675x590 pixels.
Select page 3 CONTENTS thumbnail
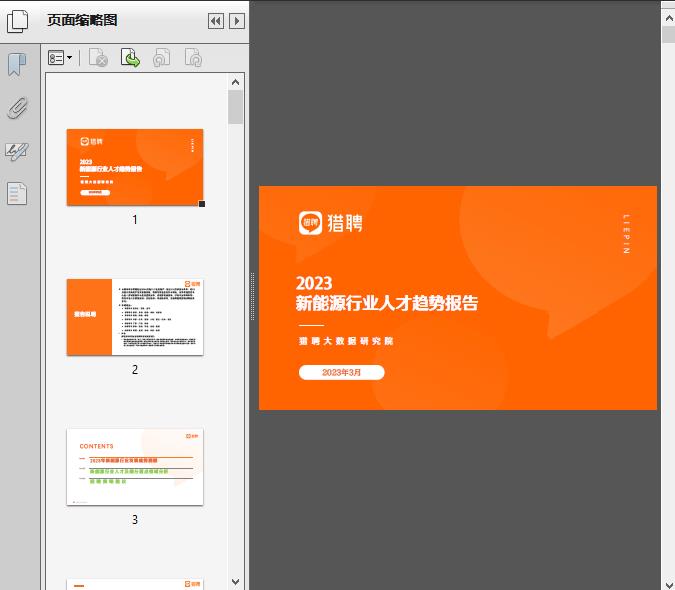click(x=135, y=467)
